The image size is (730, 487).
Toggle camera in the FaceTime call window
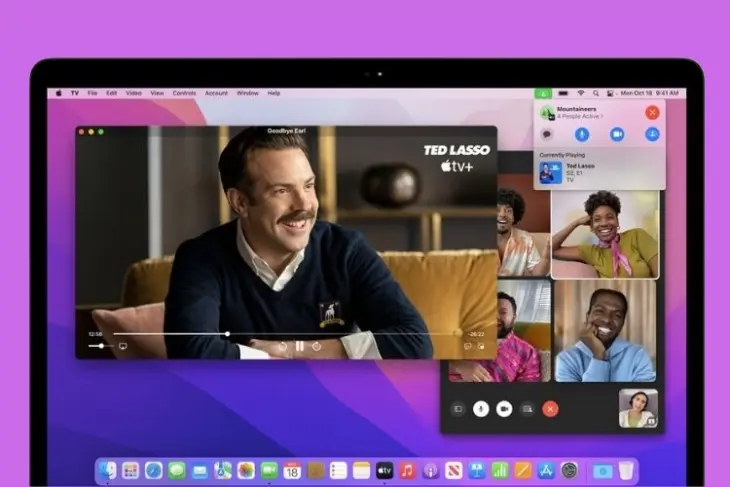(504, 408)
